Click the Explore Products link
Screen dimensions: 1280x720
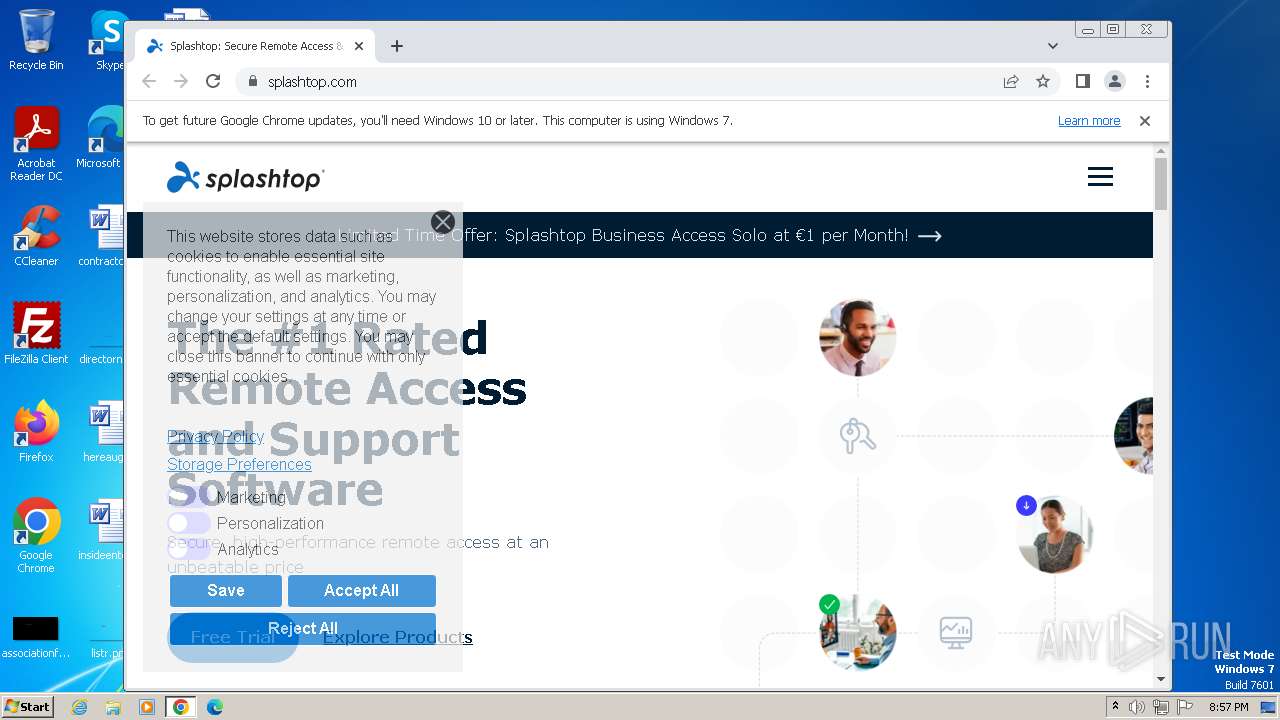pyautogui.click(x=398, y=637)
